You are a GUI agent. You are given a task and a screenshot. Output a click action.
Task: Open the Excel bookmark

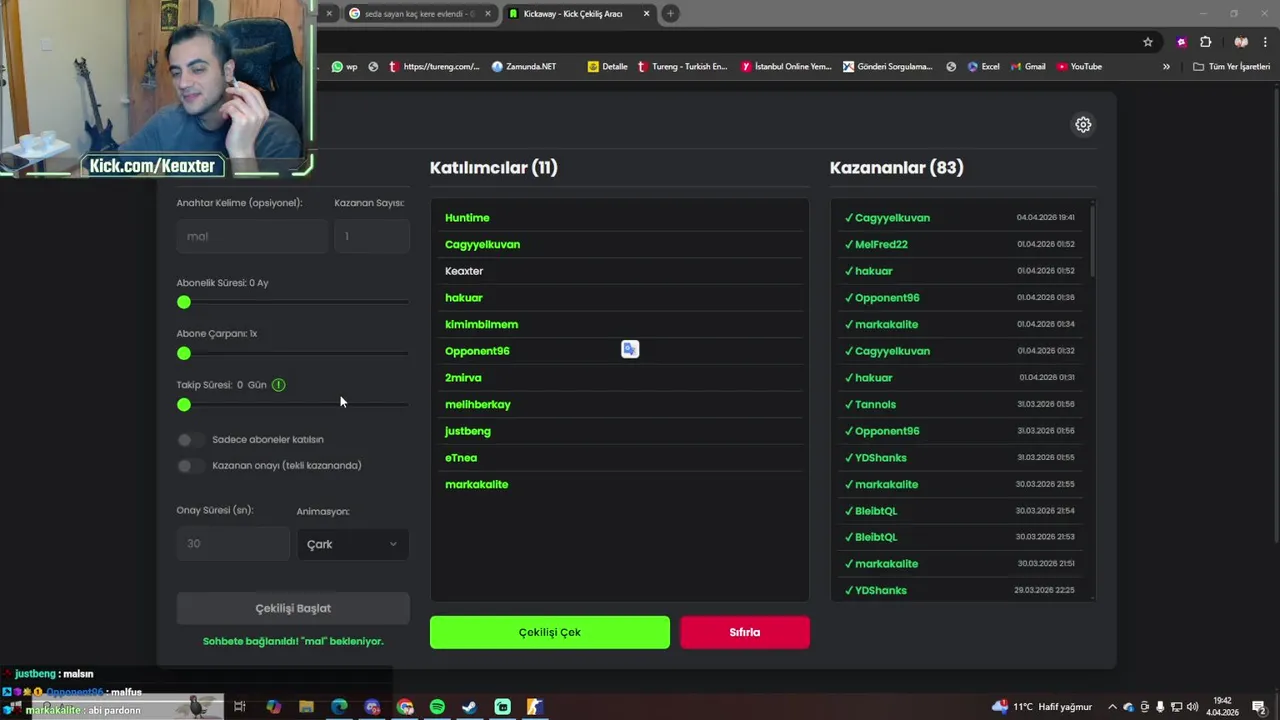coord(983,67)
